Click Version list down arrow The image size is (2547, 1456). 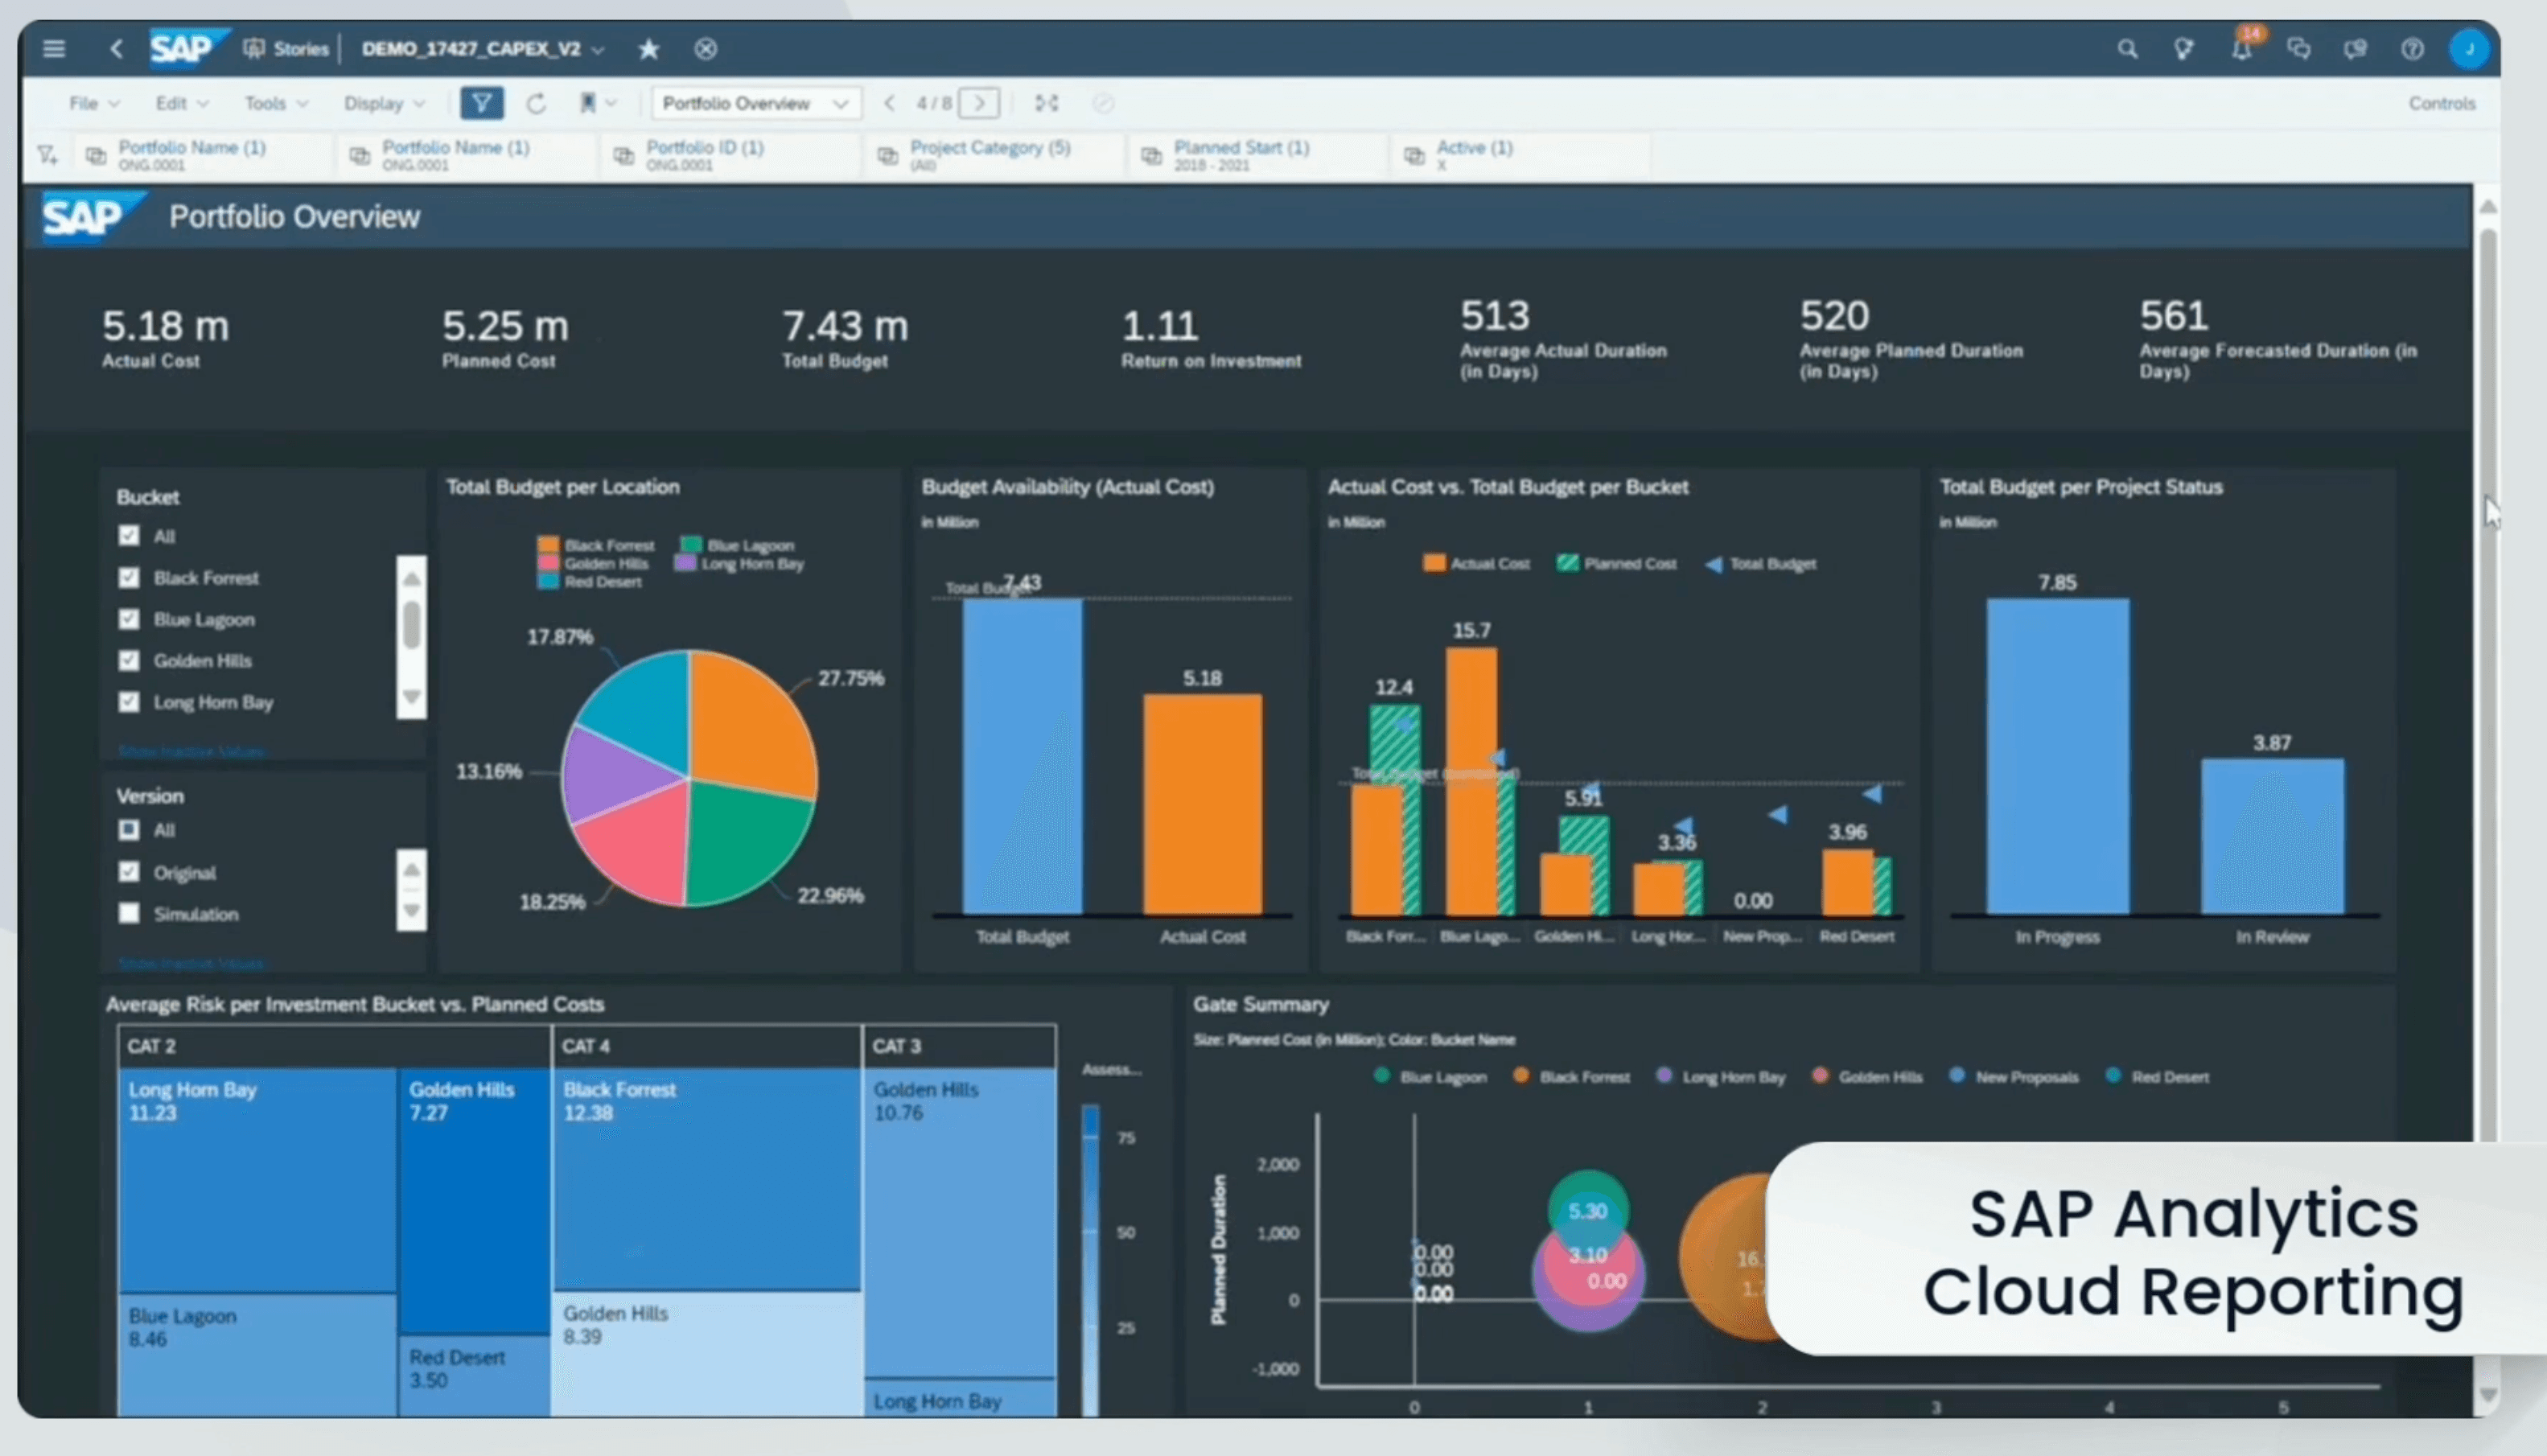[x=411, y=911]
